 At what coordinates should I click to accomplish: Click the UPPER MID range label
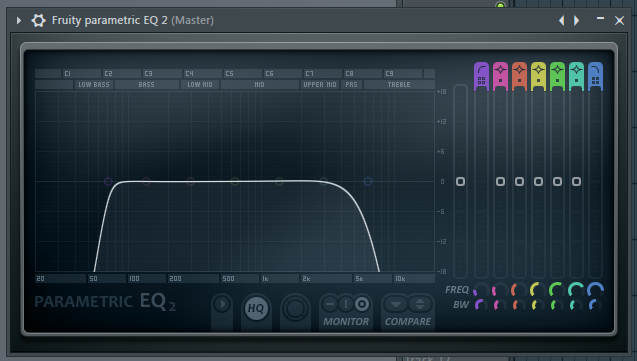[320, 84]
